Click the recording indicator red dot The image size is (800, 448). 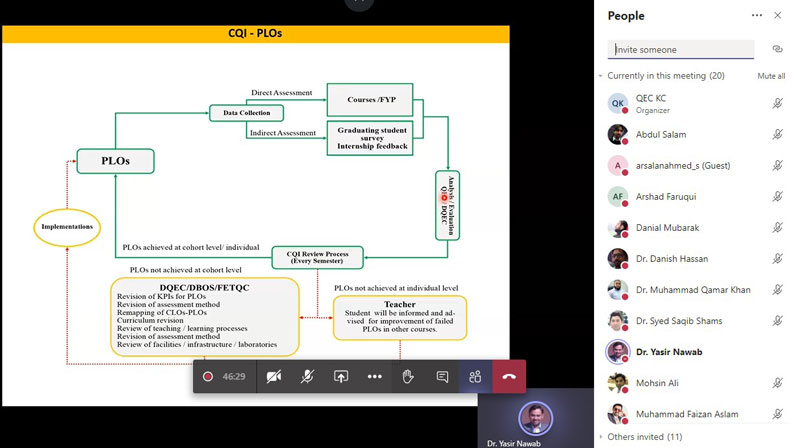[x=208, y=377]
